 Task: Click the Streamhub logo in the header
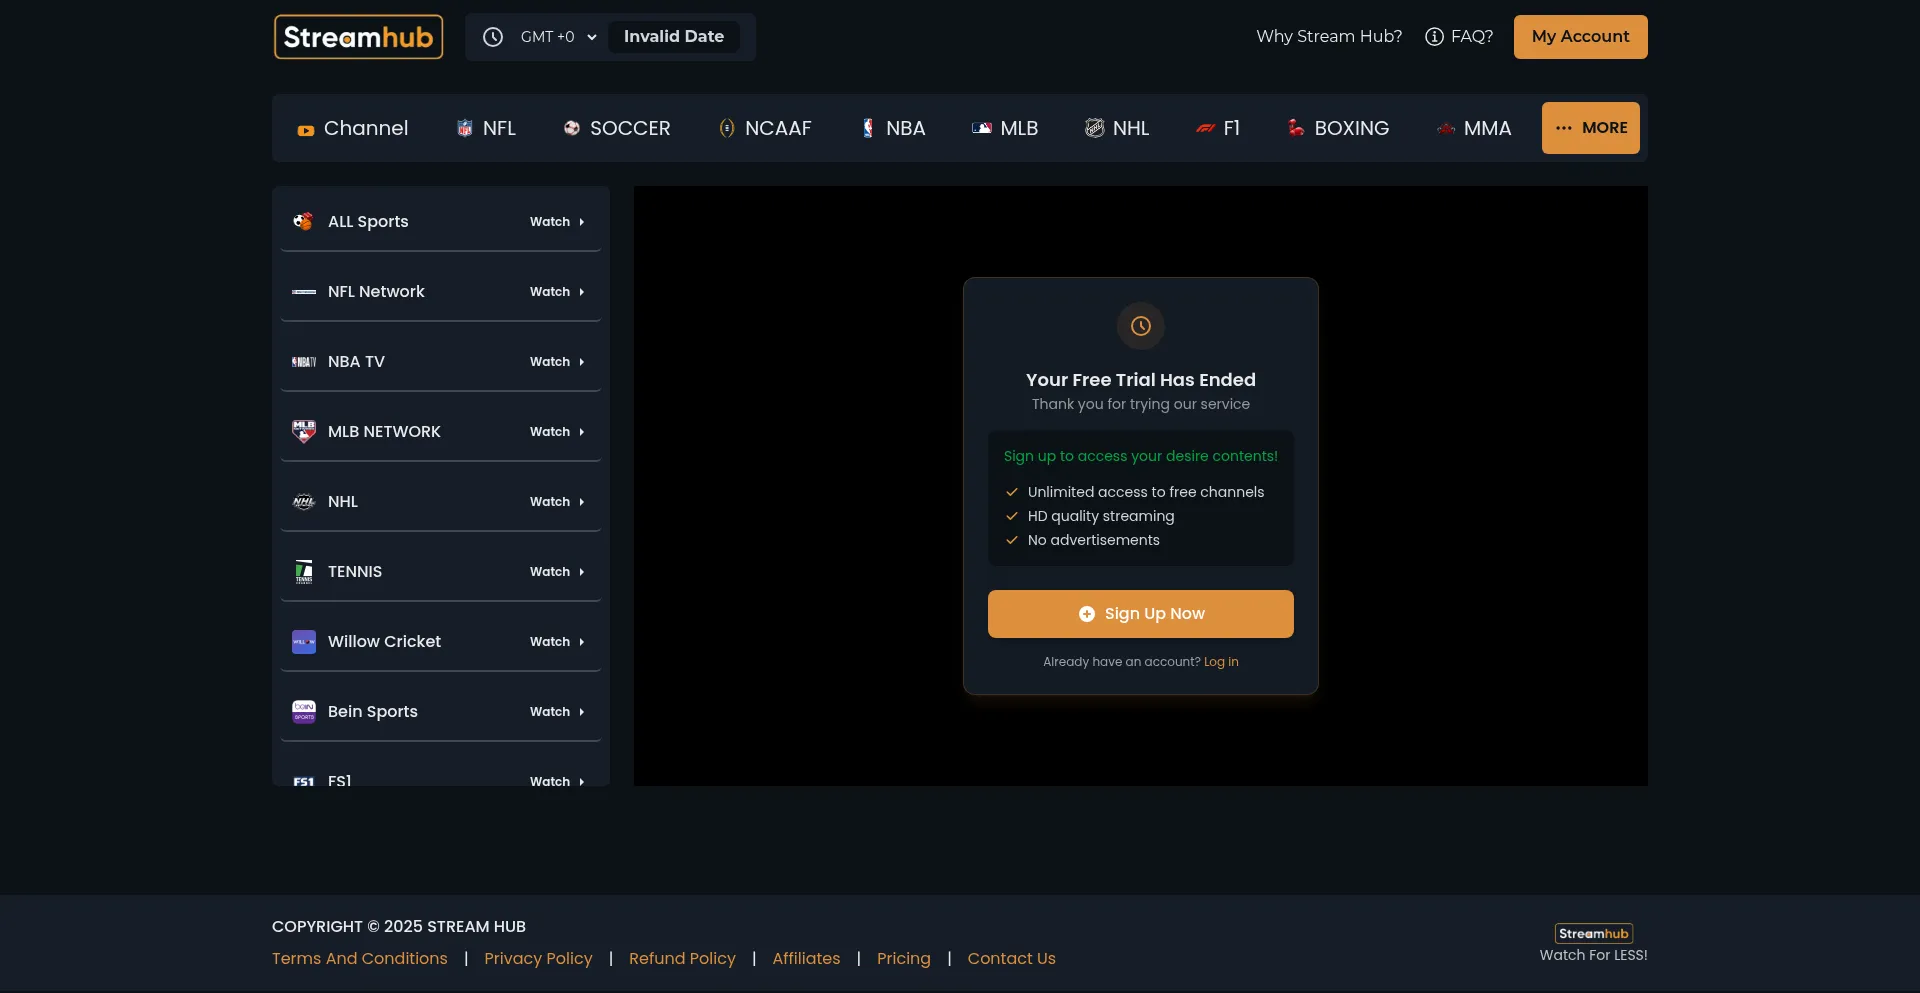tap(358, 37)
